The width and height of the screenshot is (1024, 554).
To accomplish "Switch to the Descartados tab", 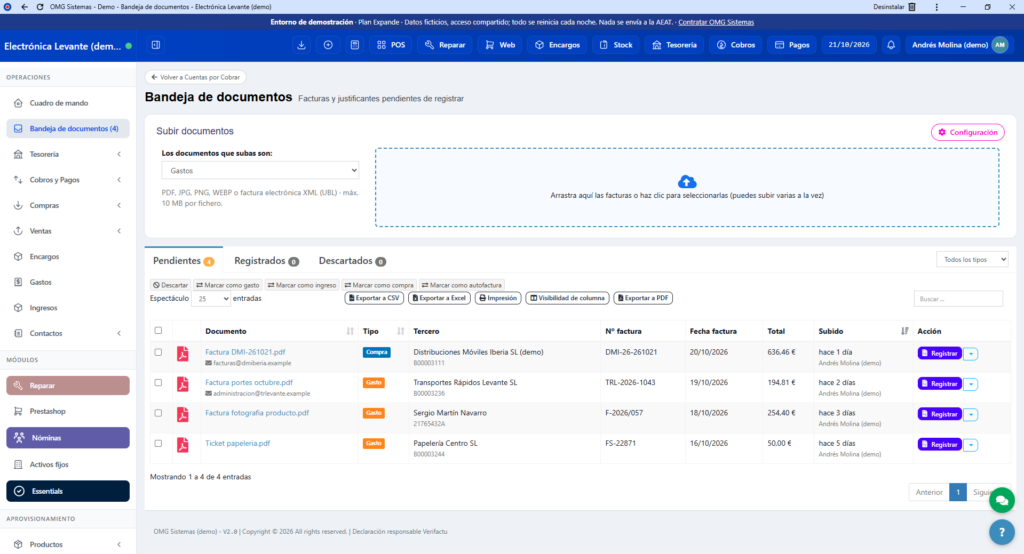I will pyautogui.click(x=352, y=261).
